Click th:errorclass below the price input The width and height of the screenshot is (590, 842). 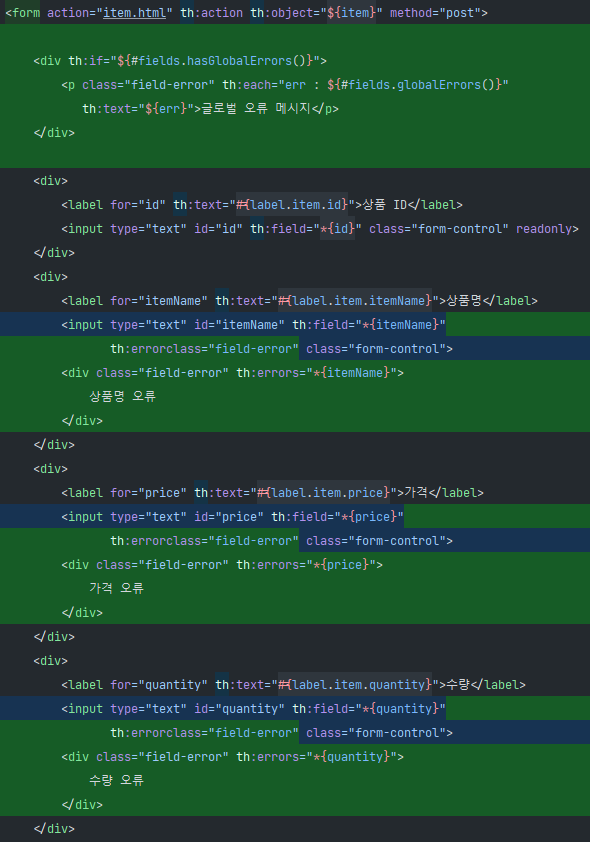click(x=205, y=541)
